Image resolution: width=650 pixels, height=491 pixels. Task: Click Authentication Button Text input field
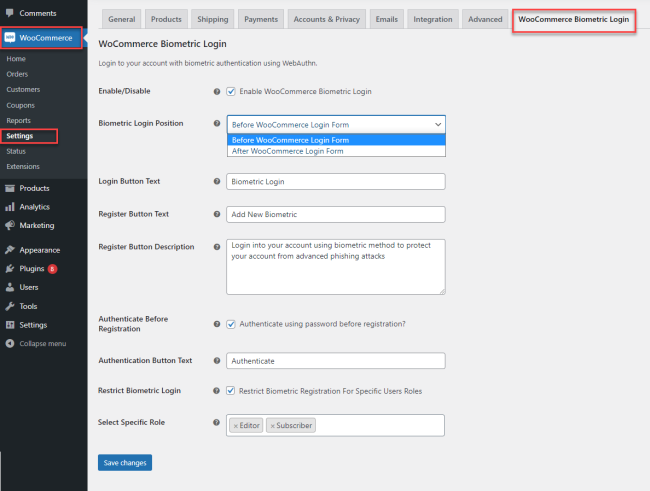[336, 361]
